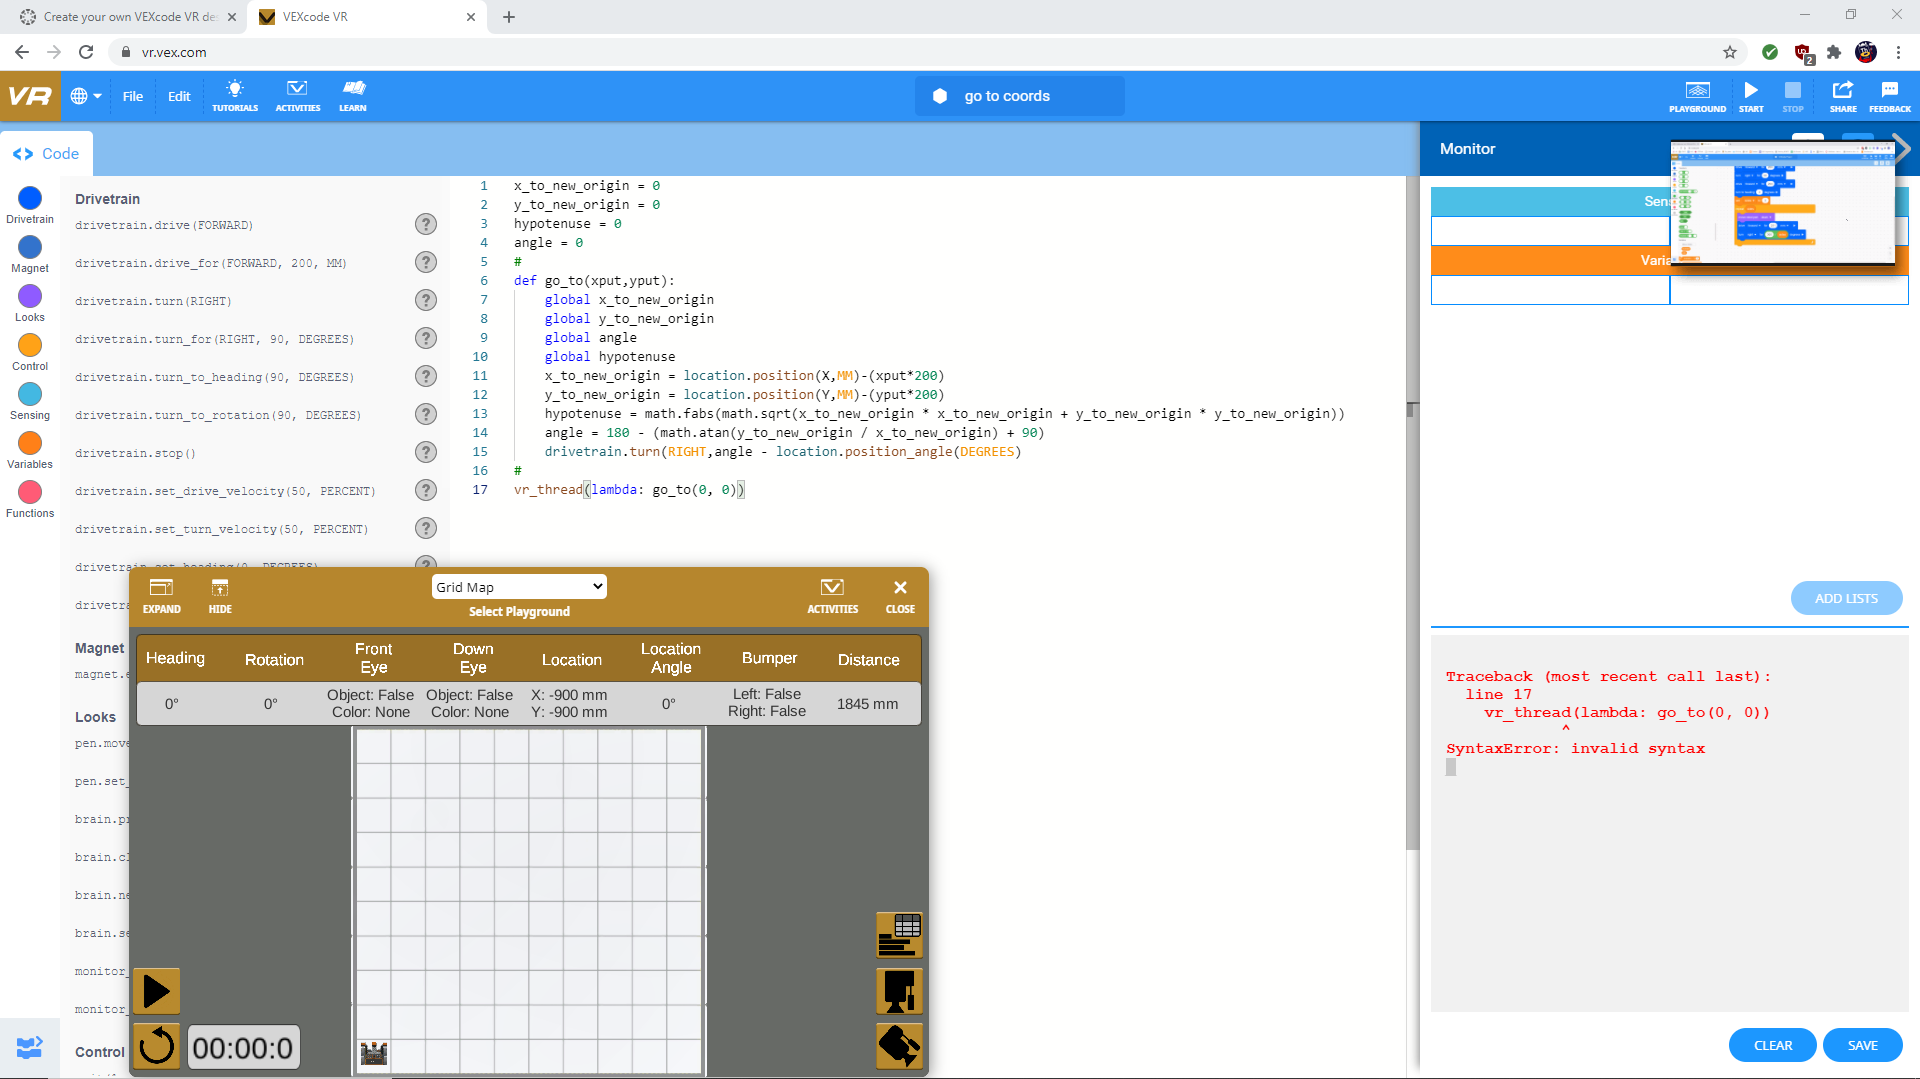Open the Tutorials section
The width and height of the screenshot is (1920, 1079).
pyautogui.click(x=234, y=95)
